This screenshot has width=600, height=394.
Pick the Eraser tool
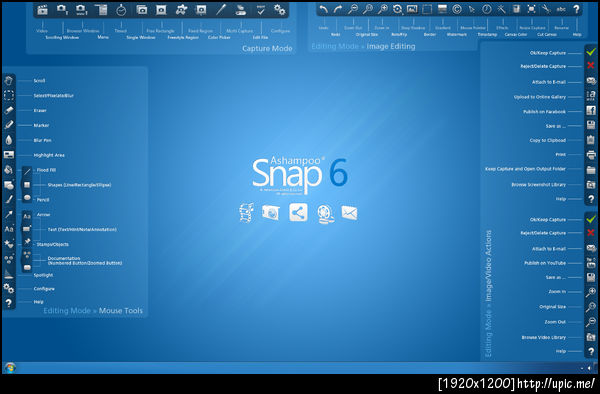point(9,110)
